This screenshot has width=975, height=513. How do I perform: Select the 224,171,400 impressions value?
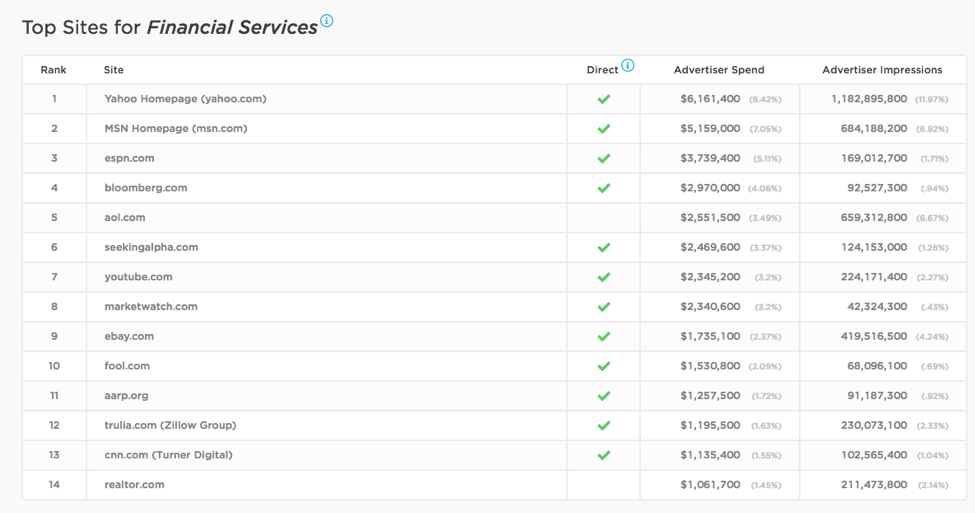pos(874,277)
